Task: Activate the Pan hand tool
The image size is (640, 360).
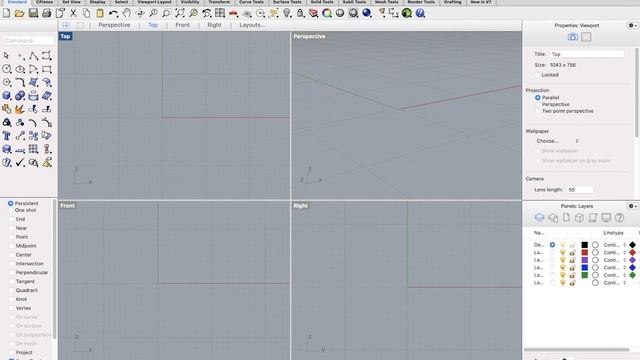Action: tap(127, 13)
